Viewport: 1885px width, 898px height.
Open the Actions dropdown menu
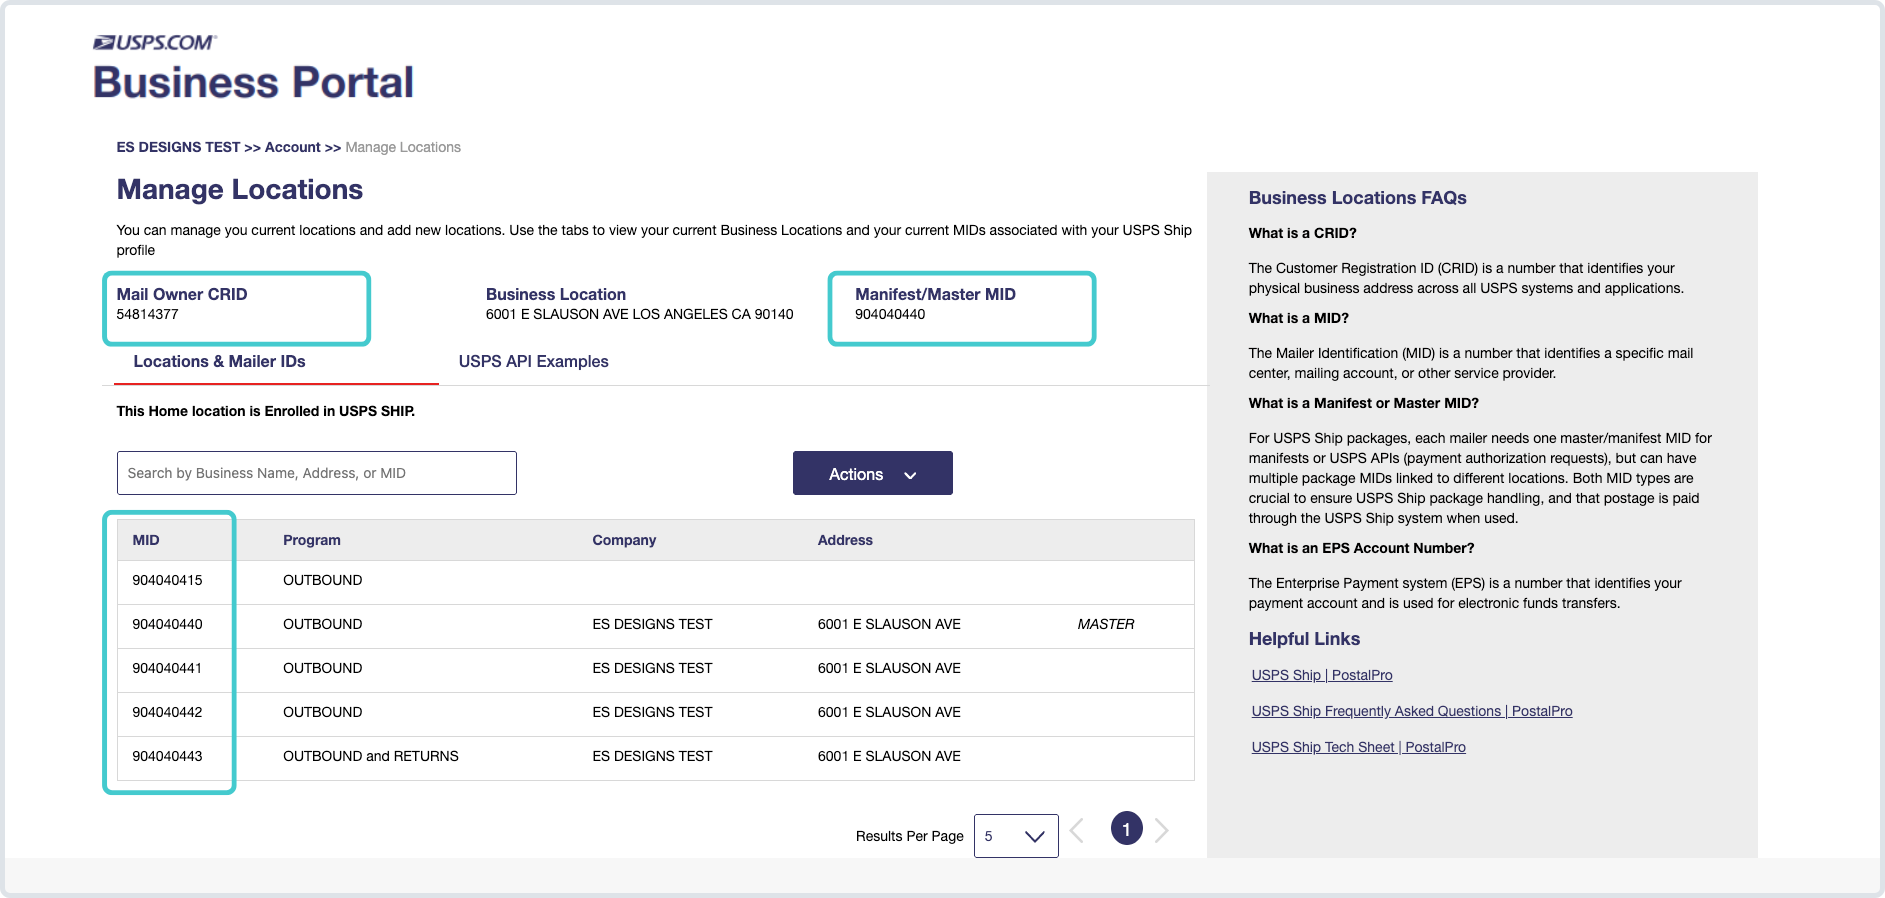point(872,473)
